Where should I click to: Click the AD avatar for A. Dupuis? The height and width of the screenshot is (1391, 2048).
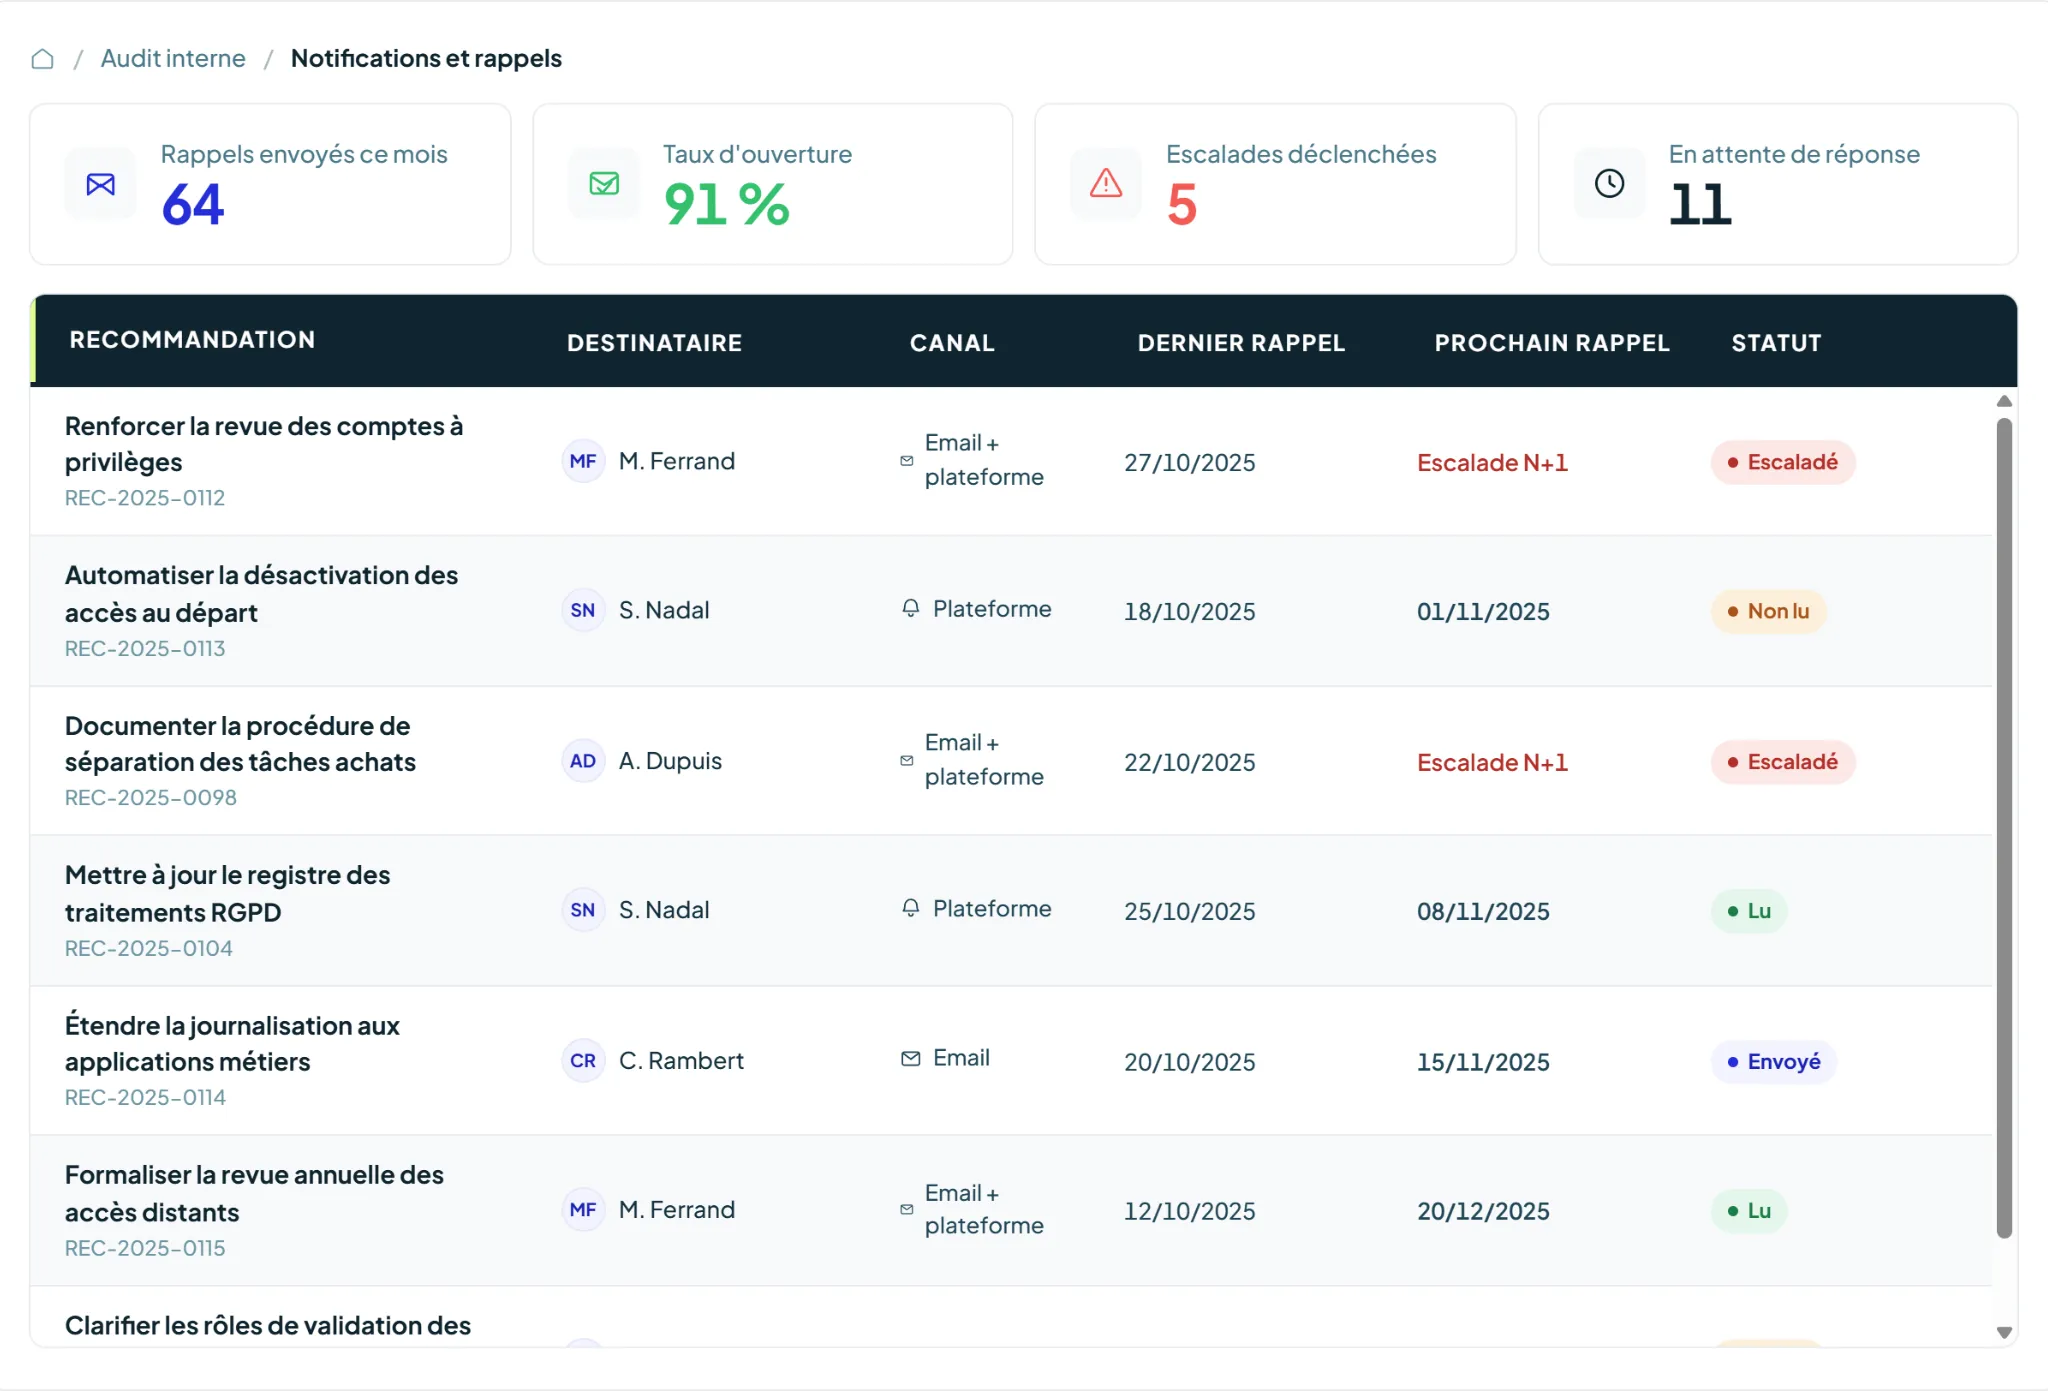583,761
